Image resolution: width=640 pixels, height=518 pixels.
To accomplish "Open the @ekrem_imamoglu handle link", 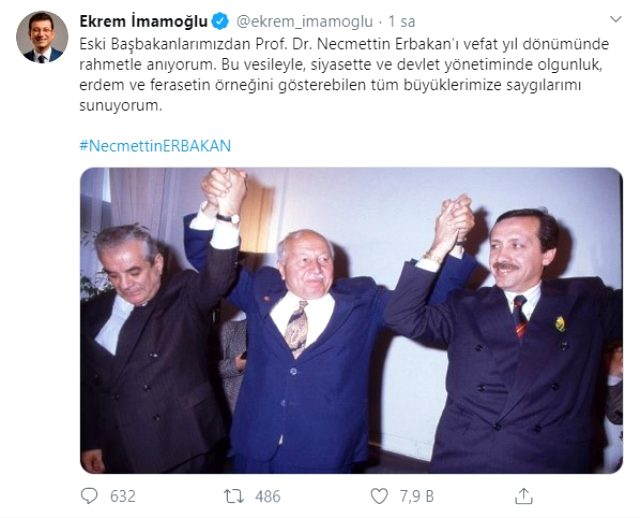I will (x=304, y=22).
